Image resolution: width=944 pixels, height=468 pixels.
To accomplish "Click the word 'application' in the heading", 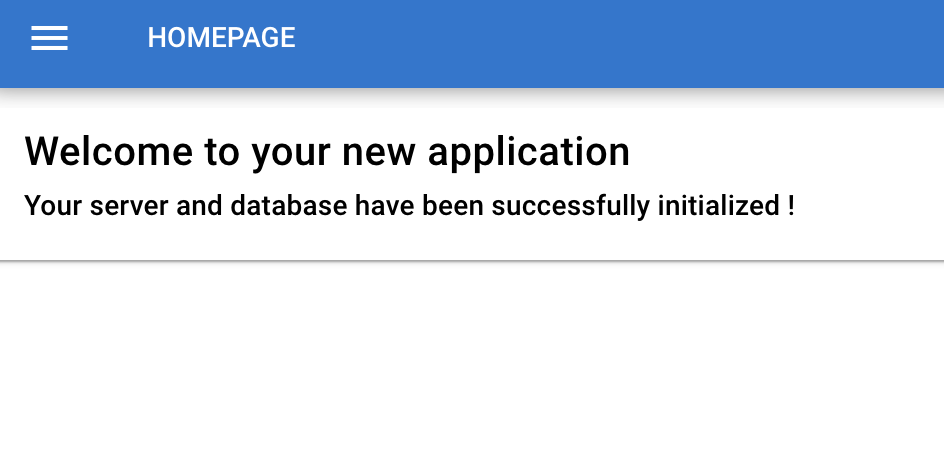I will (529, 153).
